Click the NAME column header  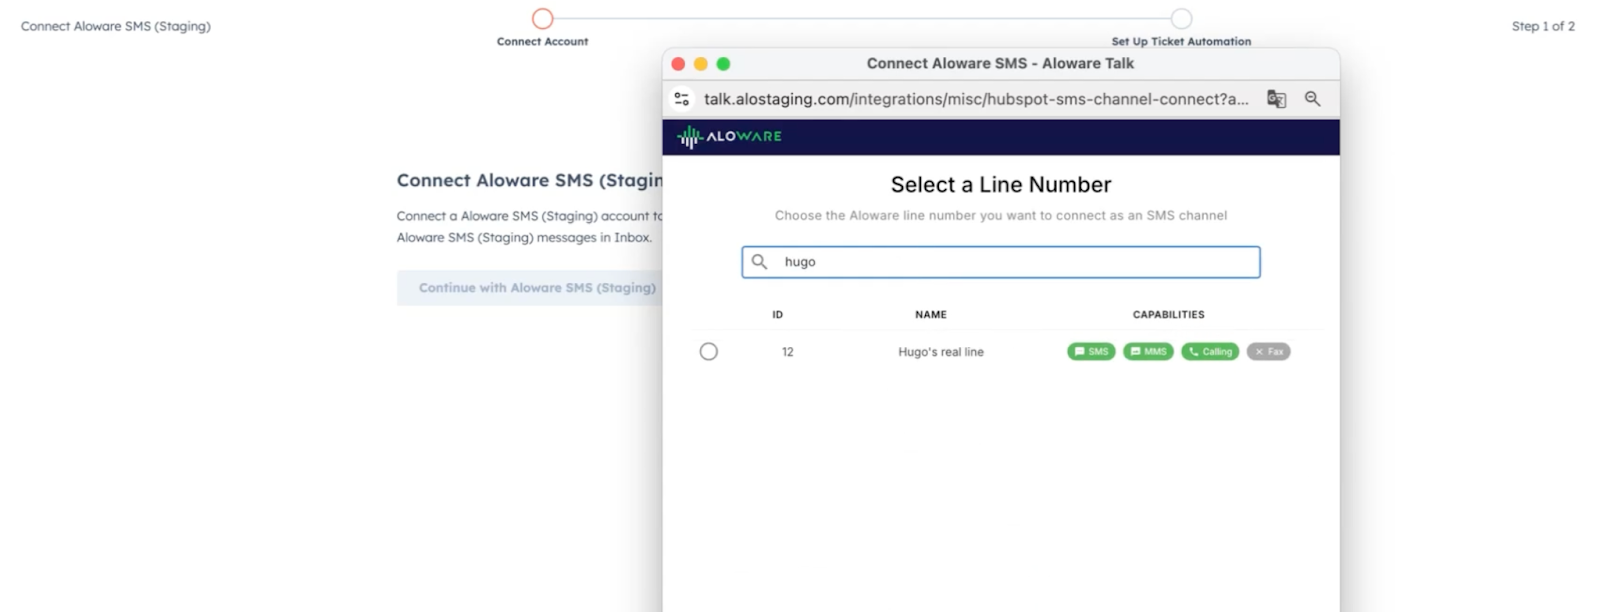pos(930,314)
